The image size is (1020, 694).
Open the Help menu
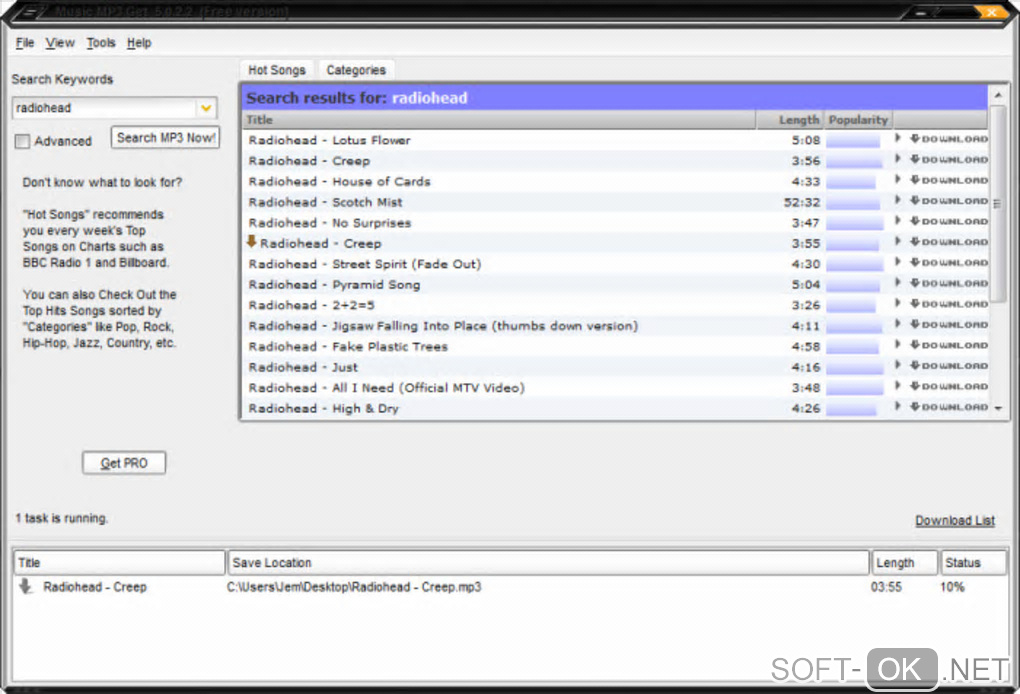(x=139, y=43)
